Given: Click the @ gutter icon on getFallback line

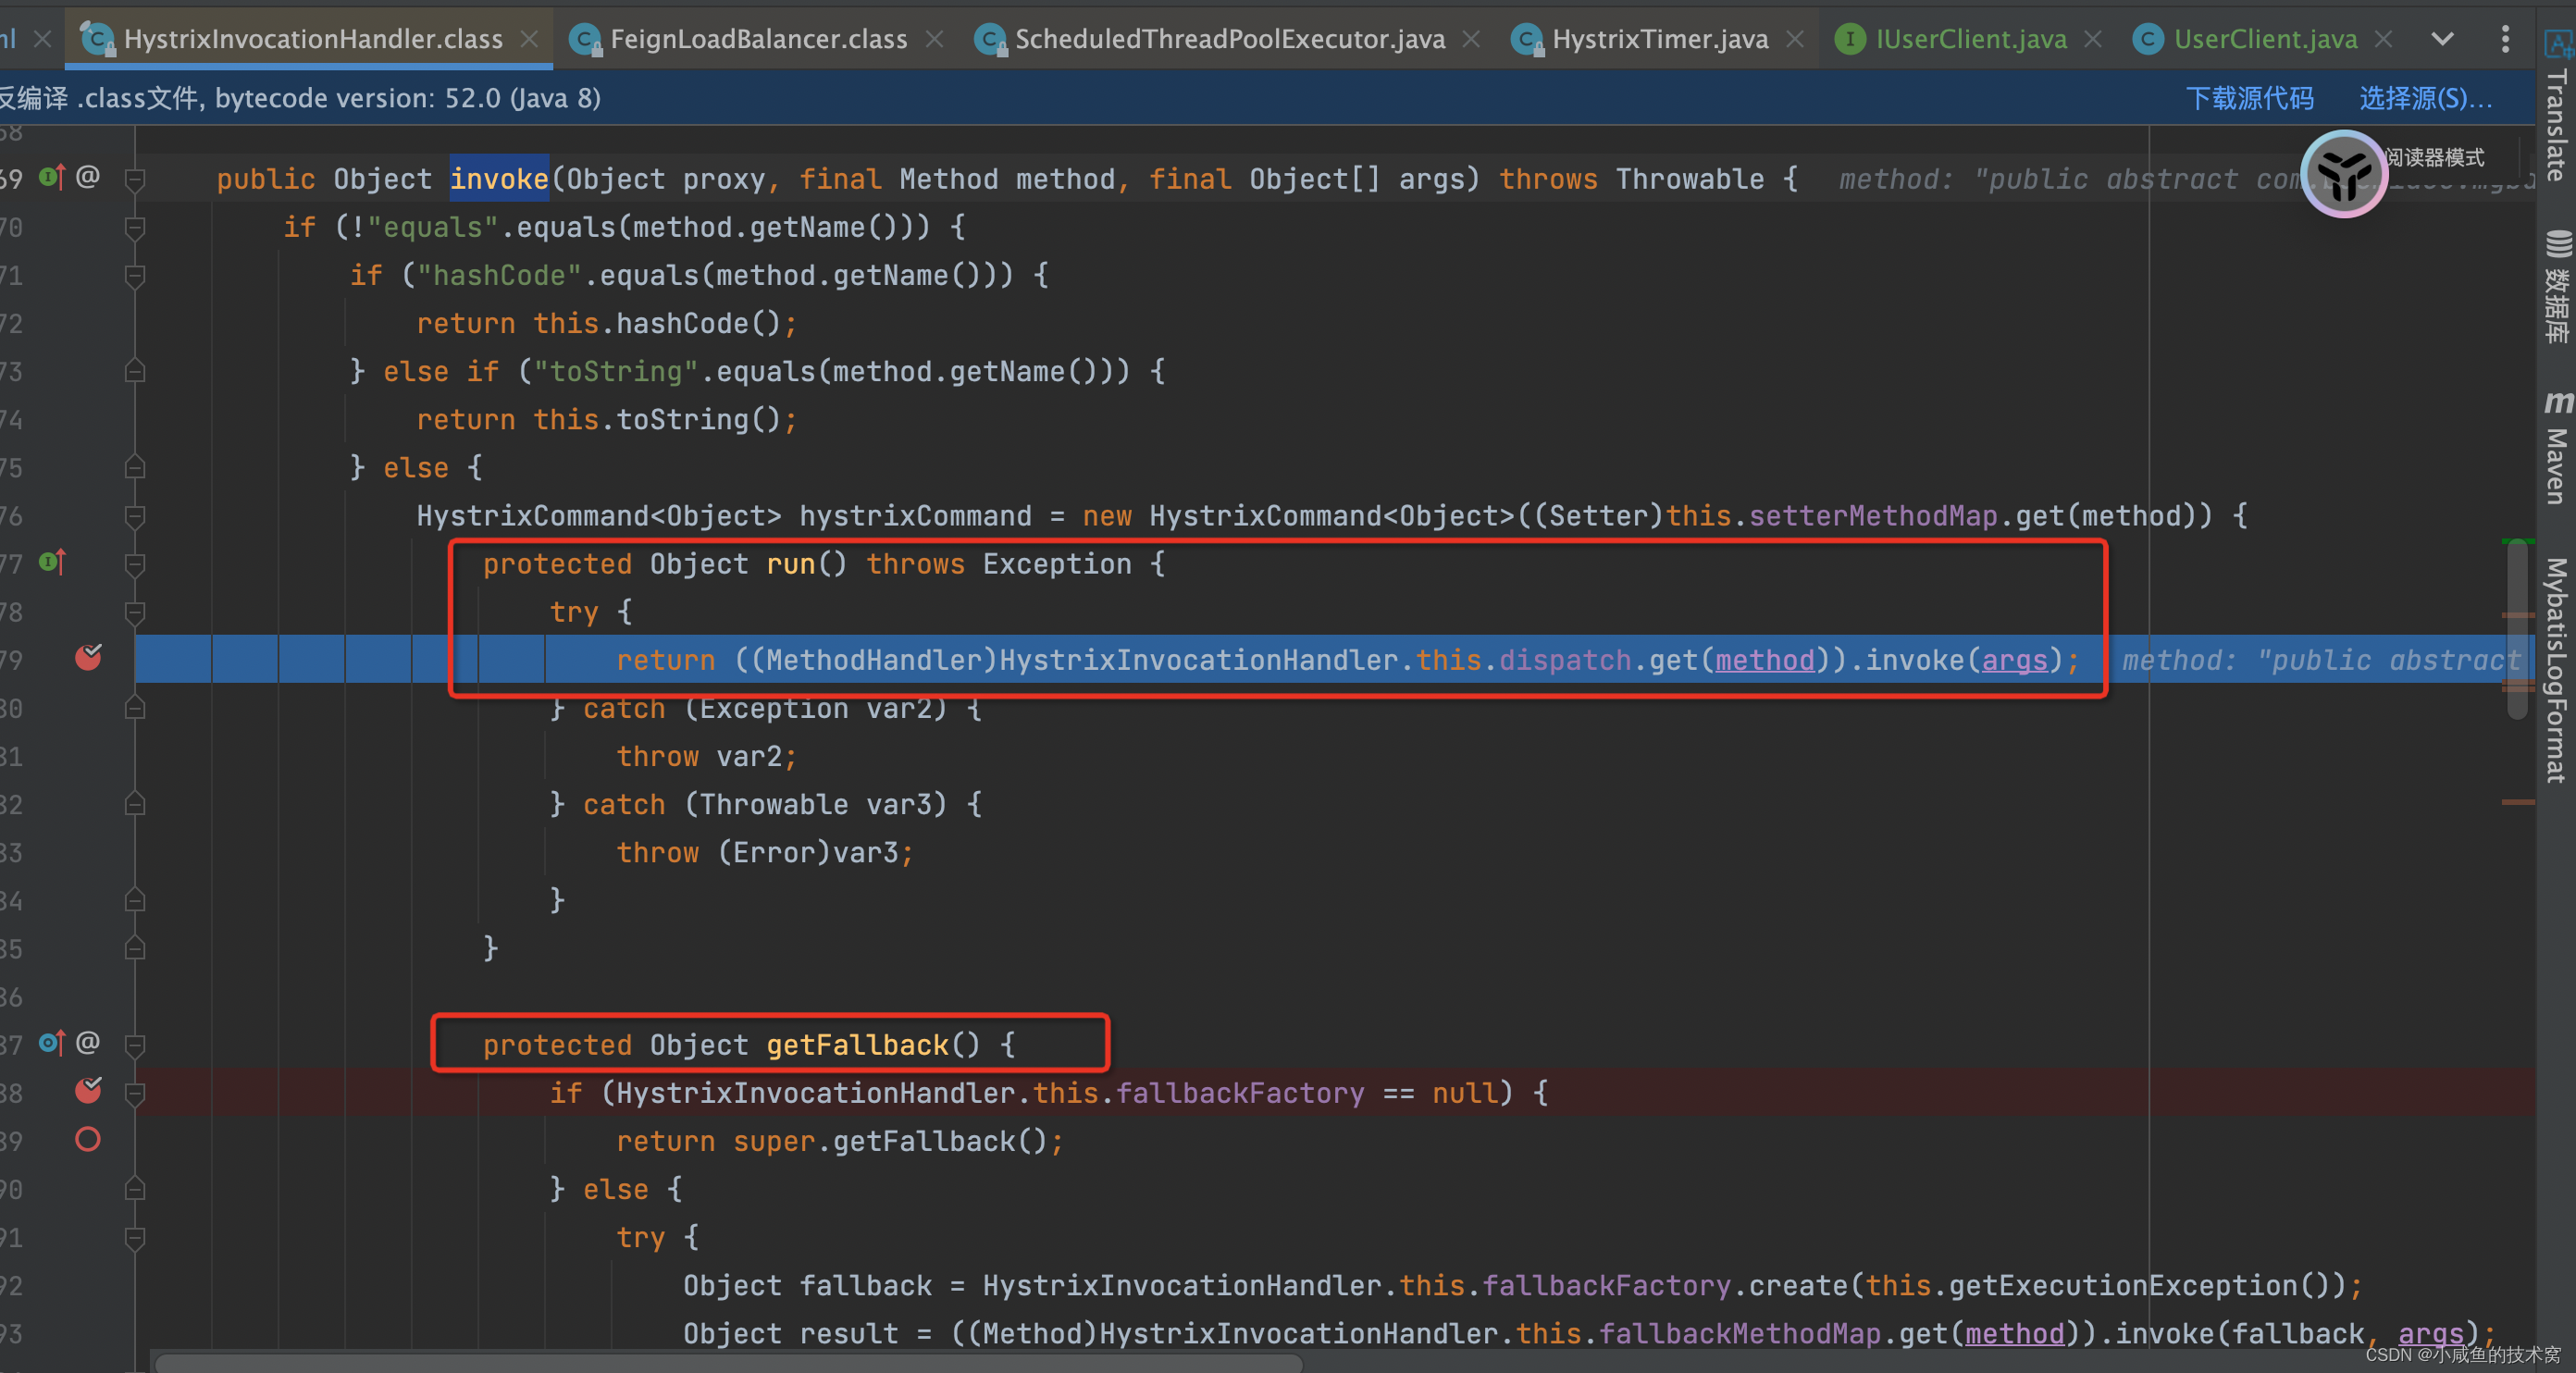Looking at the screenshot, I should tap(88, 1043).
